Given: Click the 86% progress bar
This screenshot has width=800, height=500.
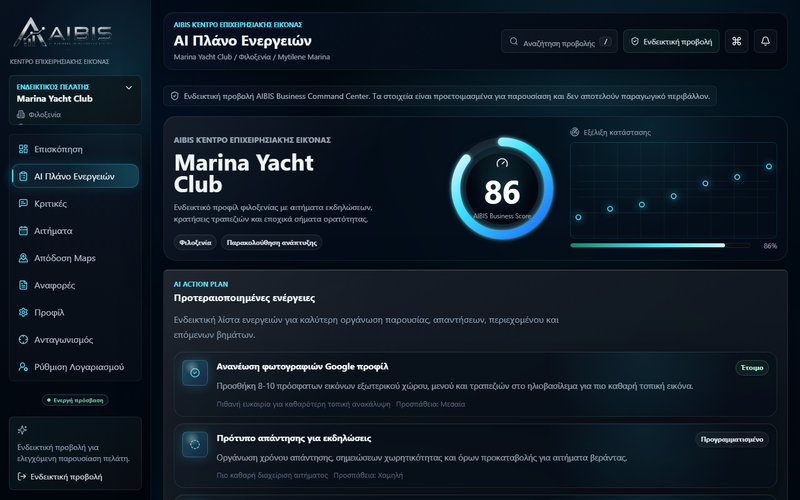Looking at the screenshot, I should coord(660,245).
